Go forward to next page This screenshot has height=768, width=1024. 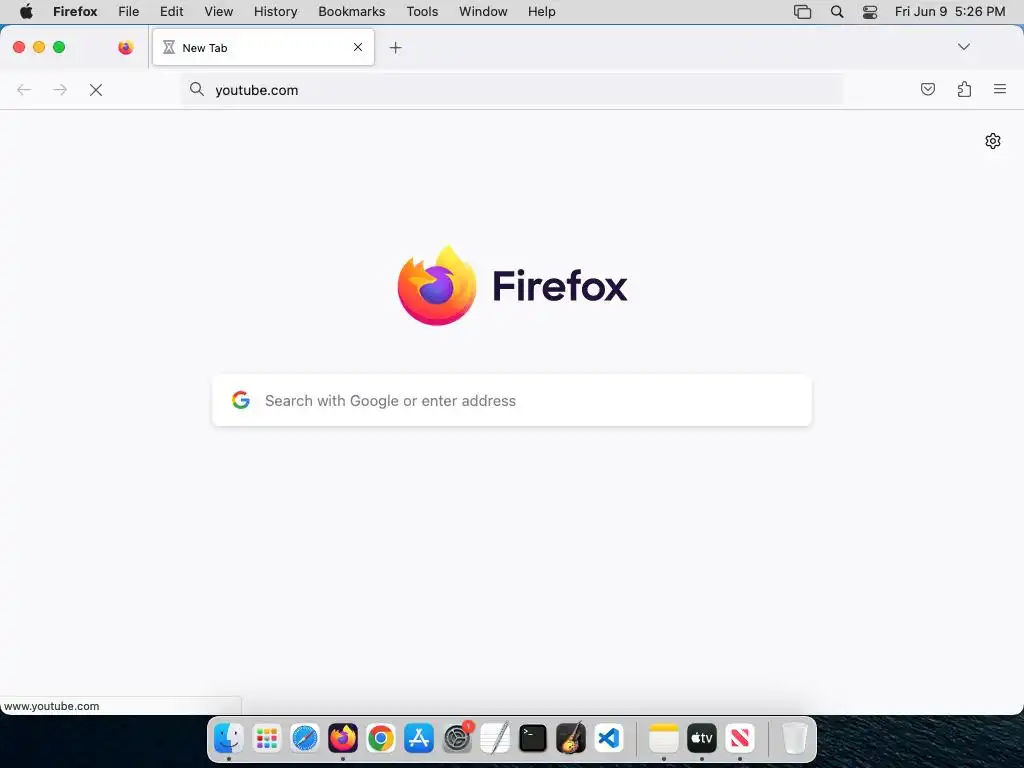point(60,90)
